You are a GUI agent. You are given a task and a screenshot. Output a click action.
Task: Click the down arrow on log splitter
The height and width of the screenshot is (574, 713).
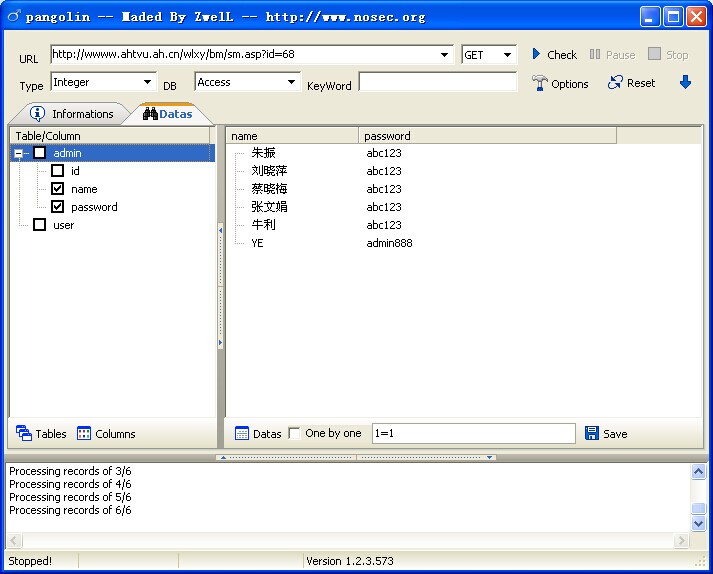point(489,457)
